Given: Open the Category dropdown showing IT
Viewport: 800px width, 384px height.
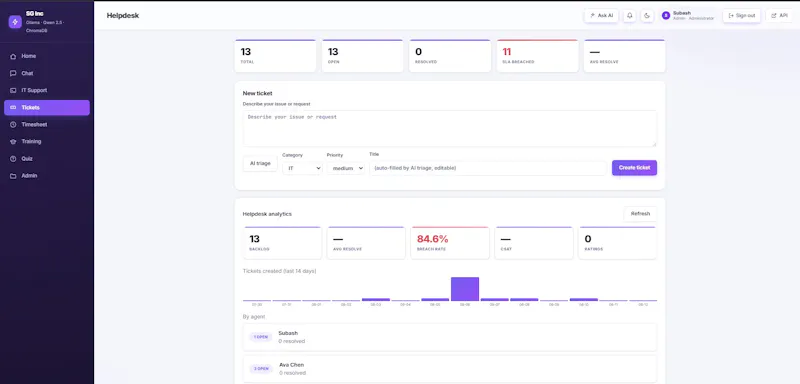Looking at the screenshot, I should point(303,168).
